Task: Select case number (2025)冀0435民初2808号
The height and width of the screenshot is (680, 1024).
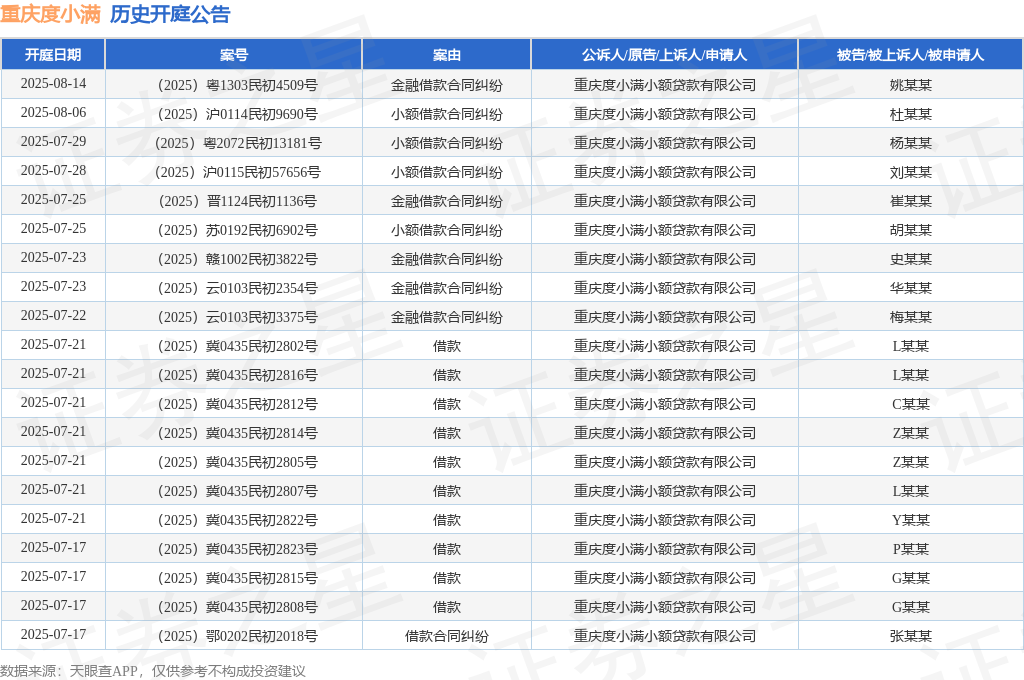Action: [x=237, y=607]
